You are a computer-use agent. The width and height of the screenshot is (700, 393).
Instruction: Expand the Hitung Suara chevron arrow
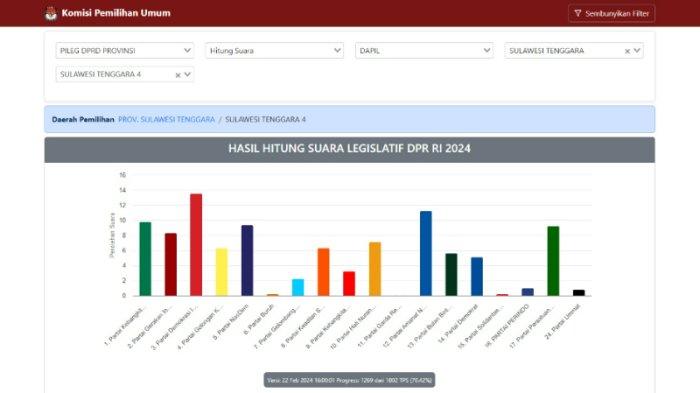(338, 50)
